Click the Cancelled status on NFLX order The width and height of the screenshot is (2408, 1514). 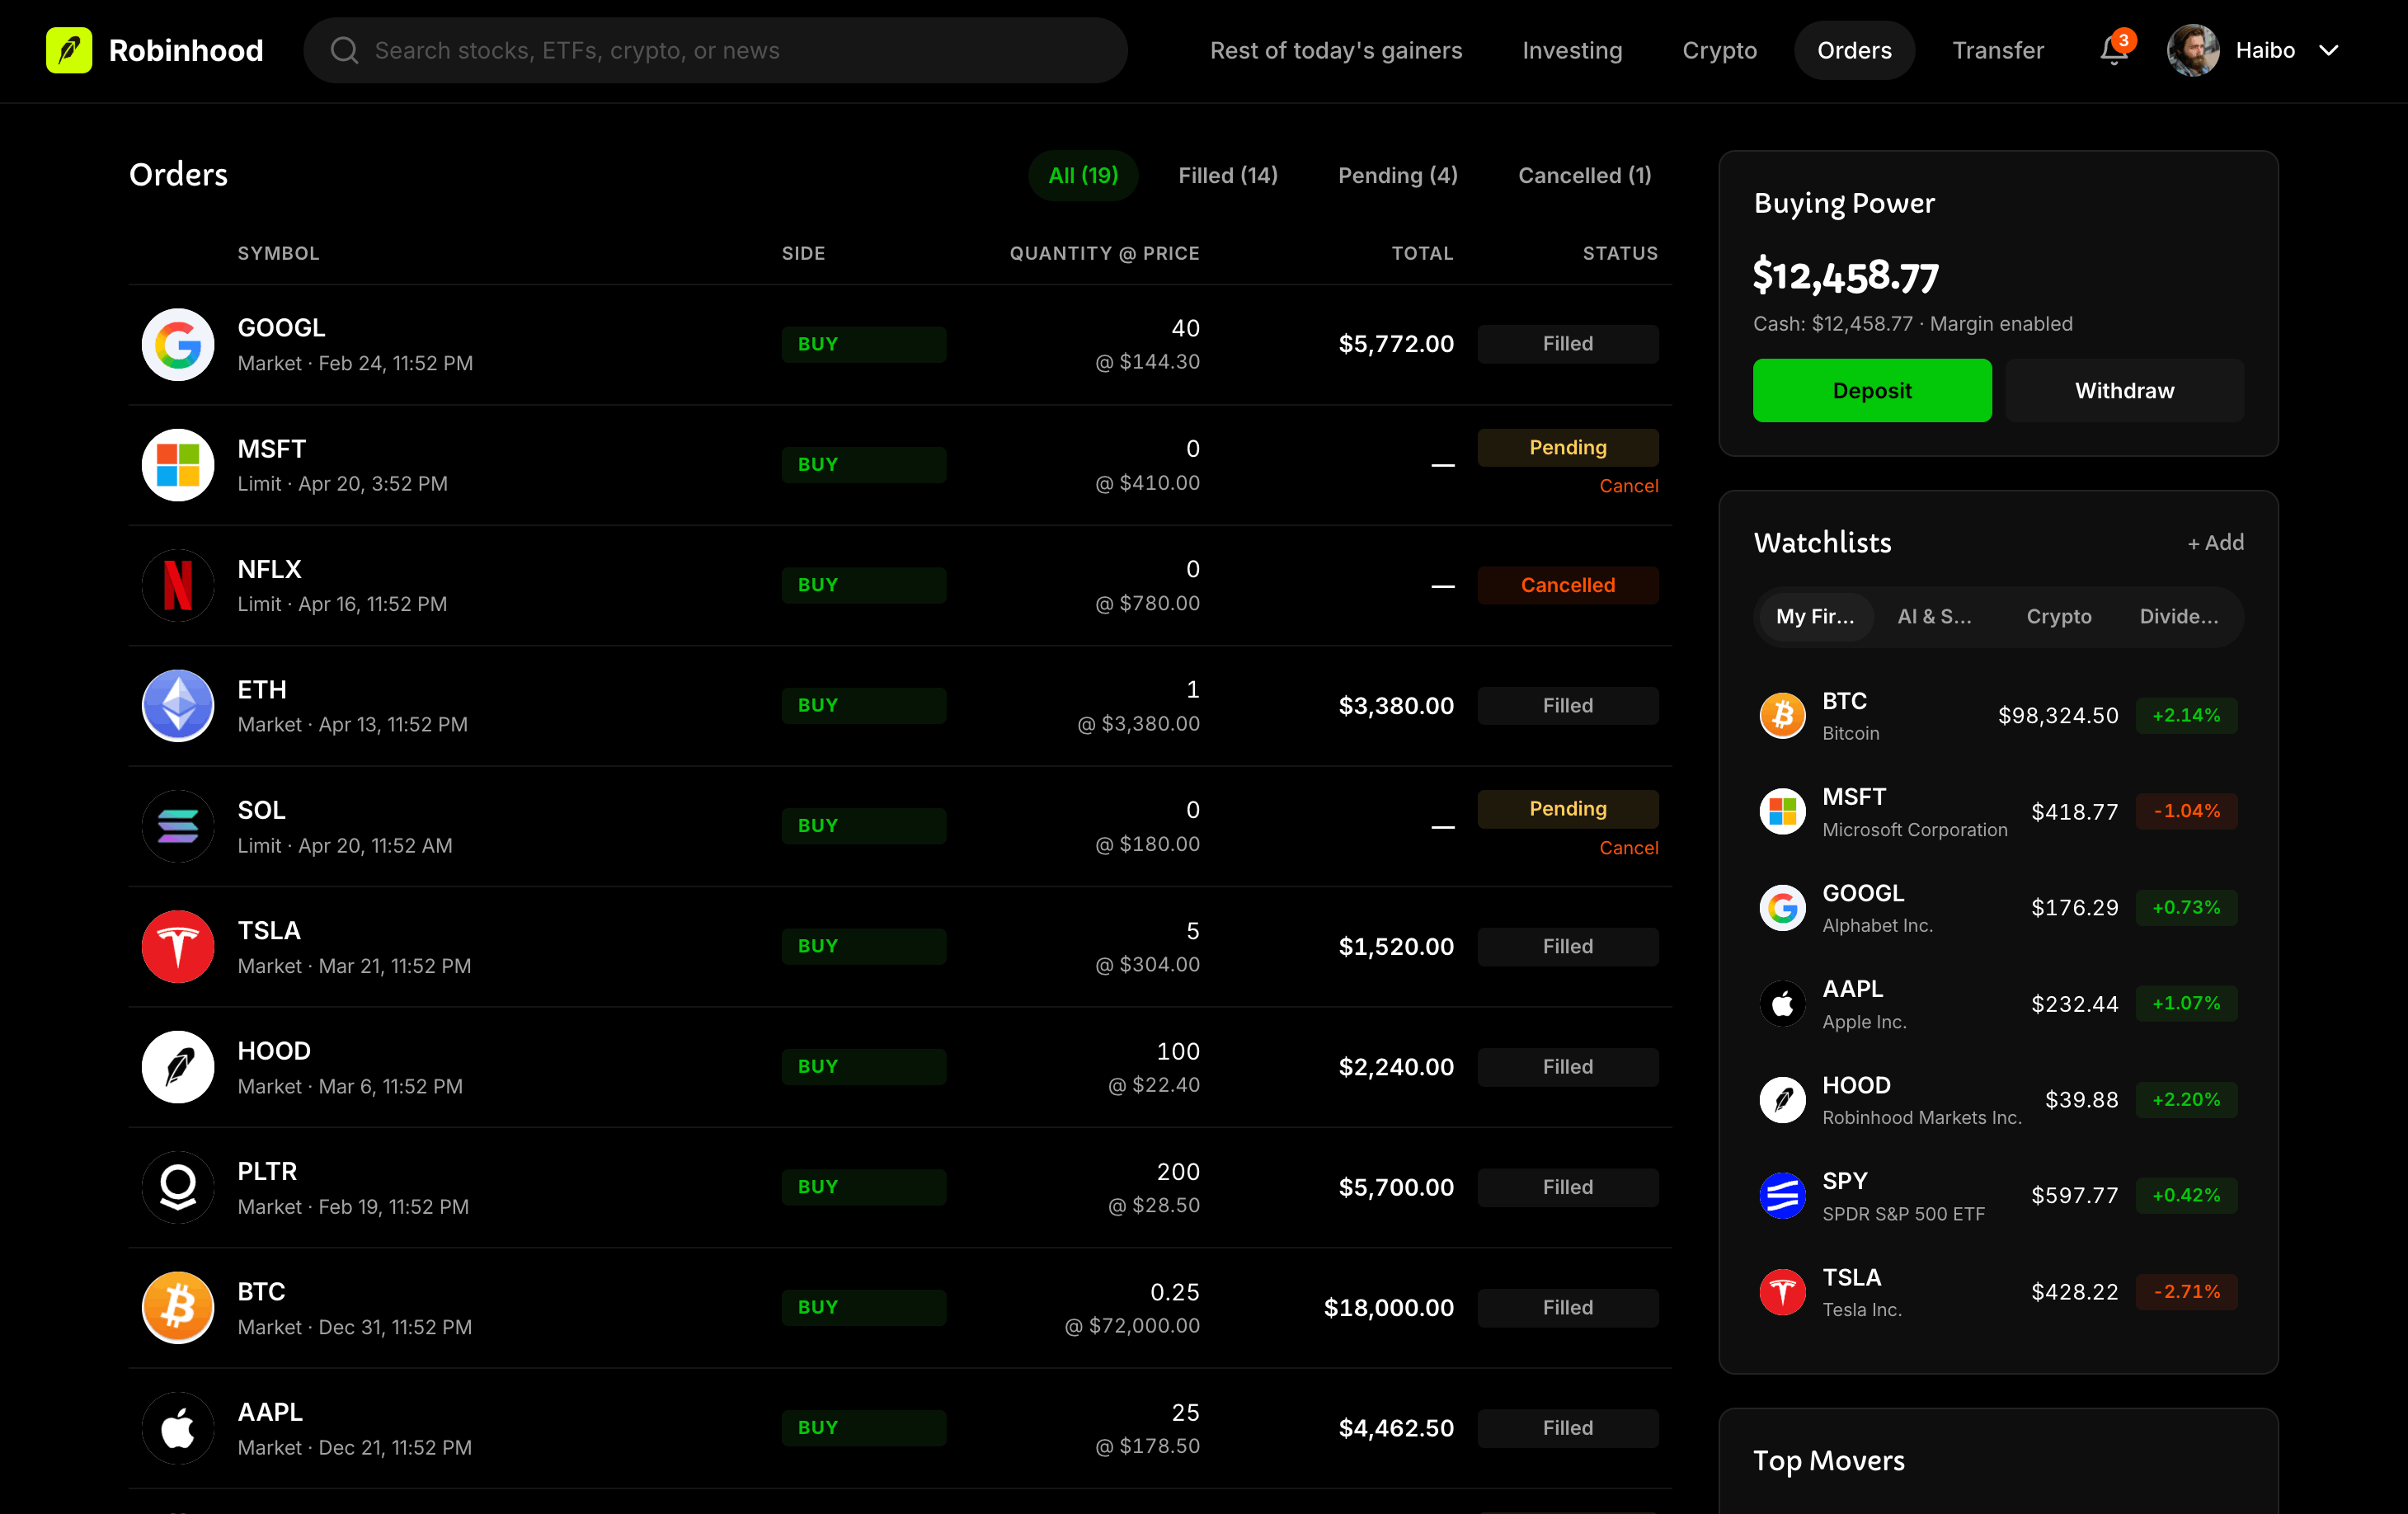(x=1567, y=585)
